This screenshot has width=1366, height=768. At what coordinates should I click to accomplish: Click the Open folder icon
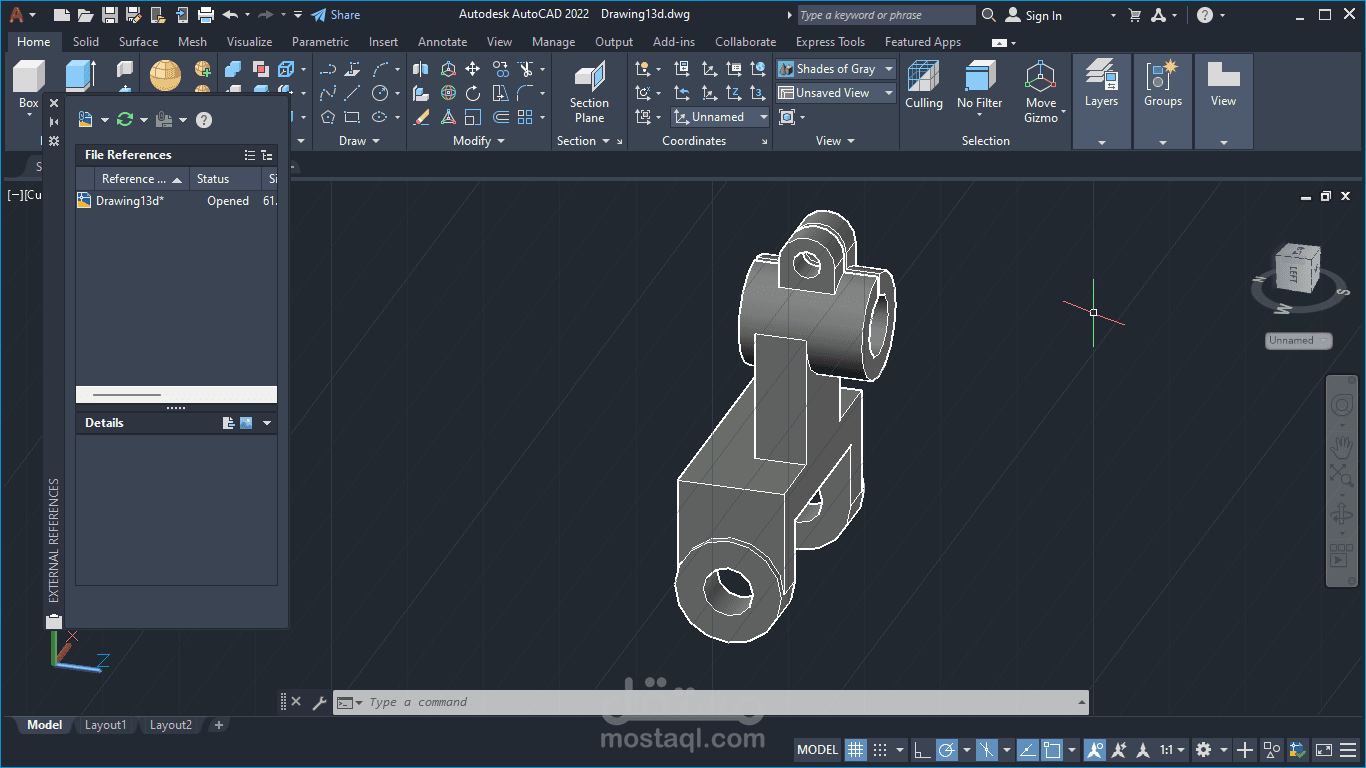(x=86, y=15)
